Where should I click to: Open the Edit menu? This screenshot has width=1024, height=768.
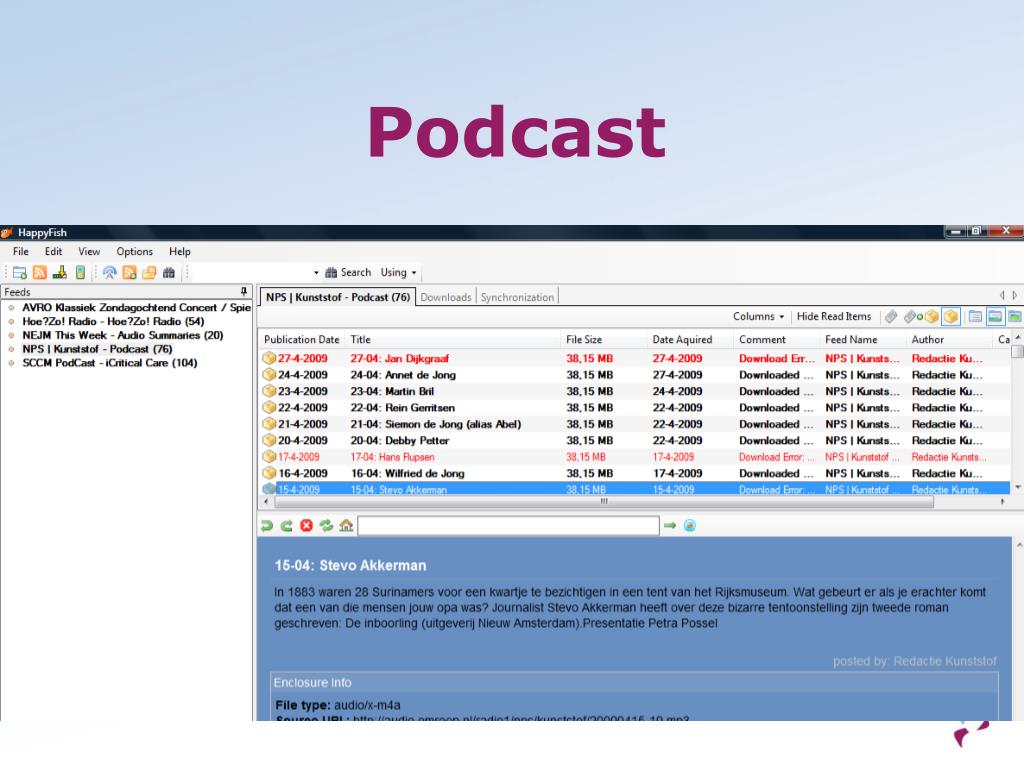click(x=54, y=251)
